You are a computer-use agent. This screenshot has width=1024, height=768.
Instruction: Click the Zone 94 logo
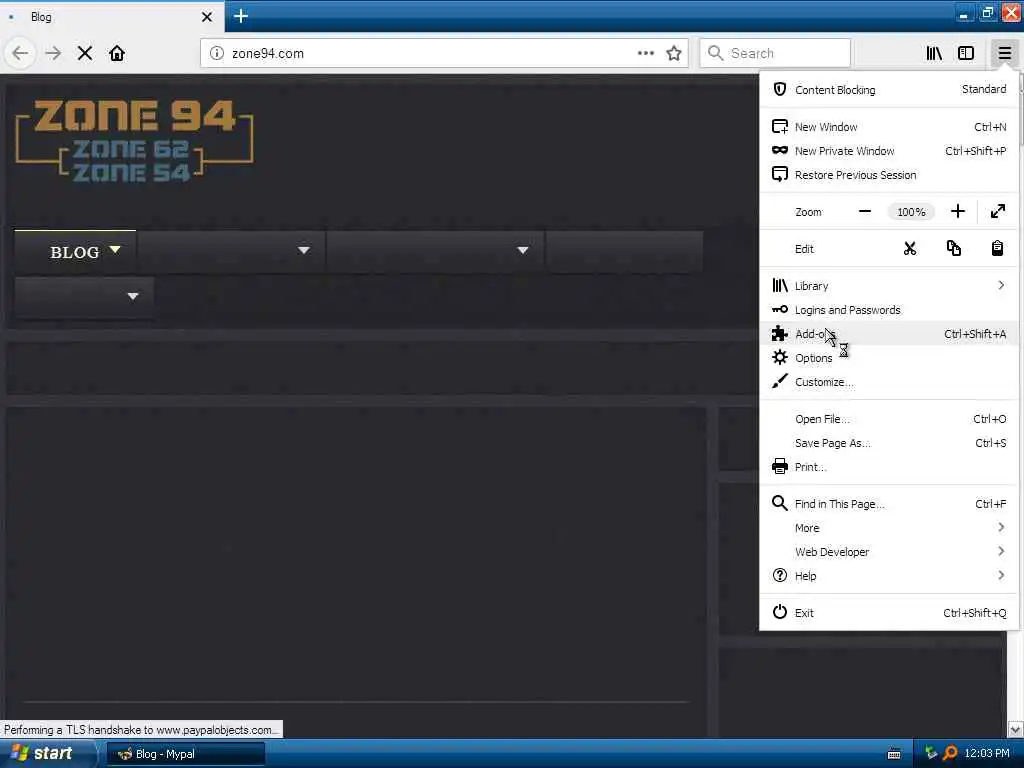134,140
